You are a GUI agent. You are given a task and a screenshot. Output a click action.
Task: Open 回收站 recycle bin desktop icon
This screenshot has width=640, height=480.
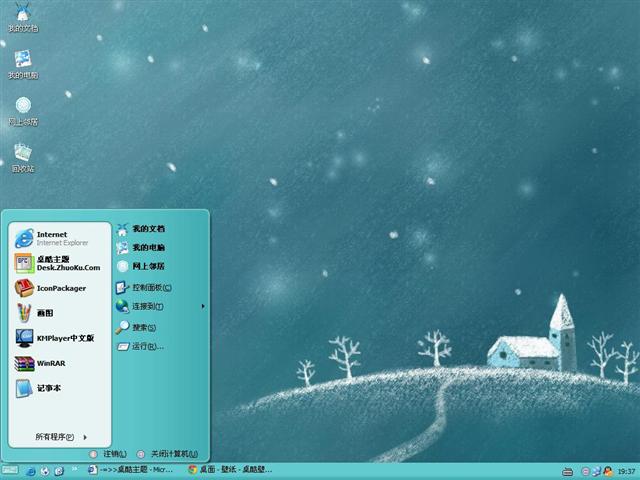pyautogui.click(x=23, y=158)
